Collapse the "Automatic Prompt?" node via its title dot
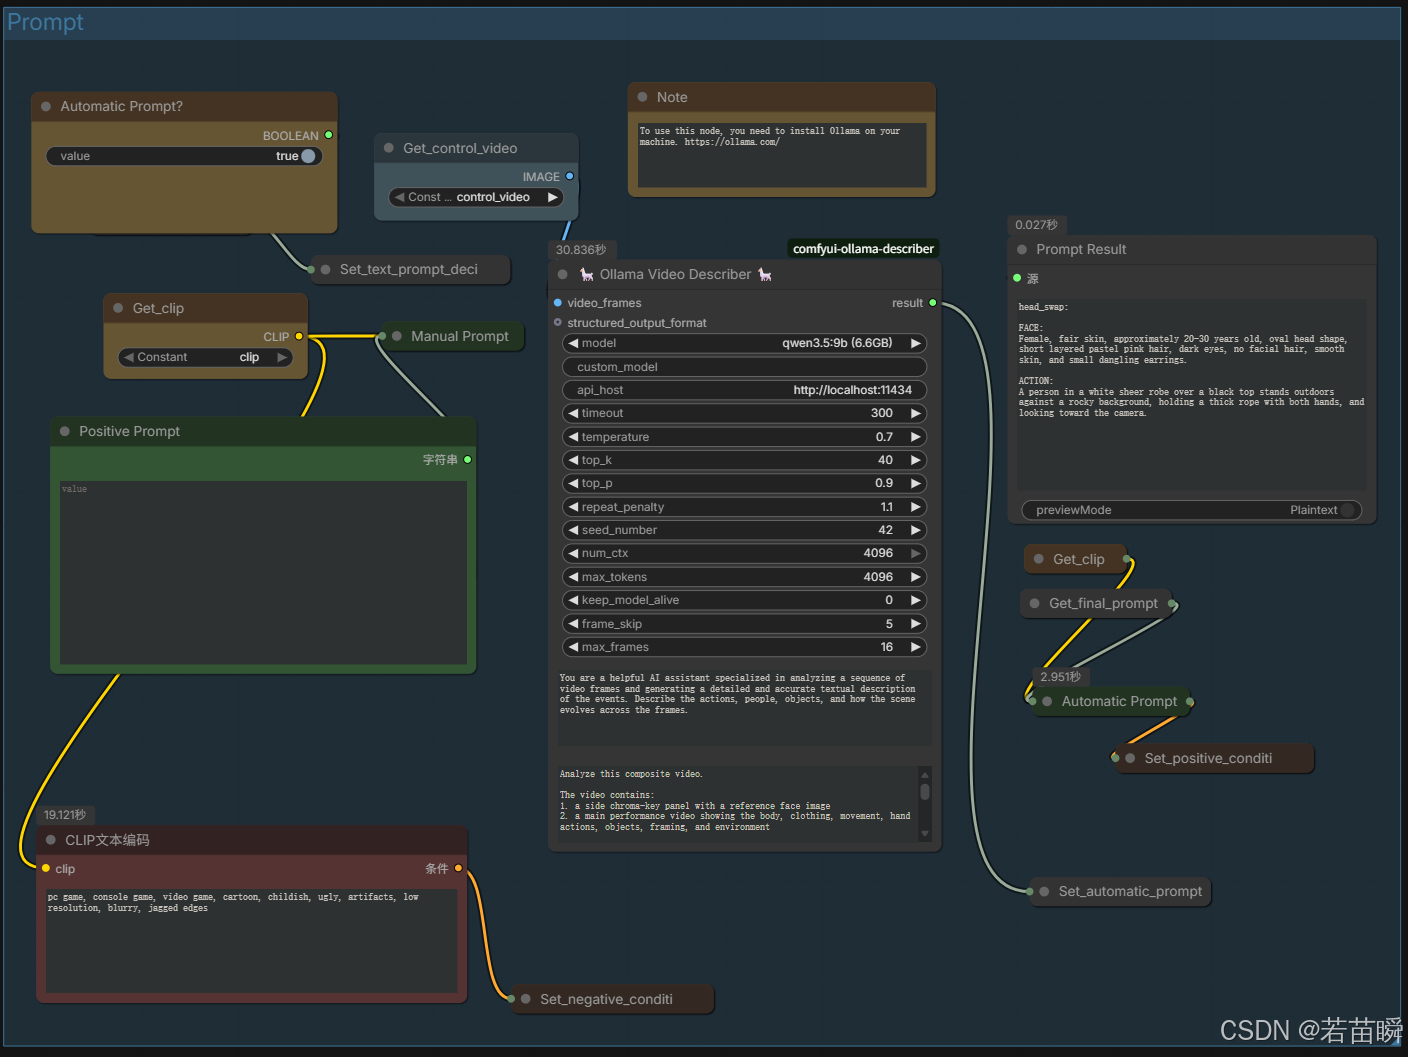 click(x=46, y=107)
